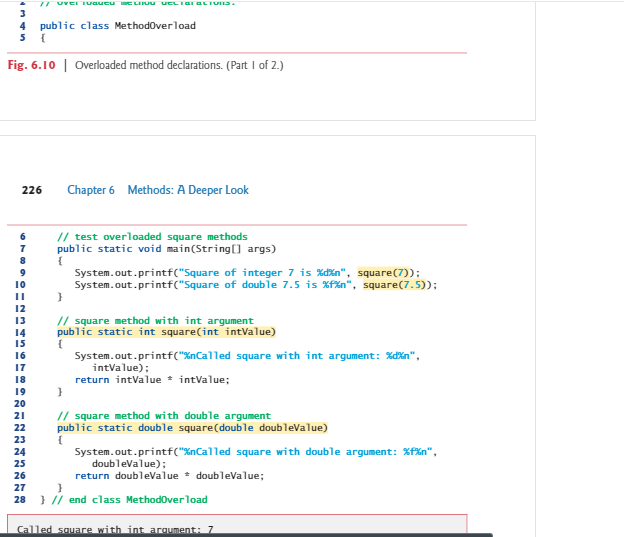Click line number 12 in the listing
624x537 pixels.
[x=20, y=309]
